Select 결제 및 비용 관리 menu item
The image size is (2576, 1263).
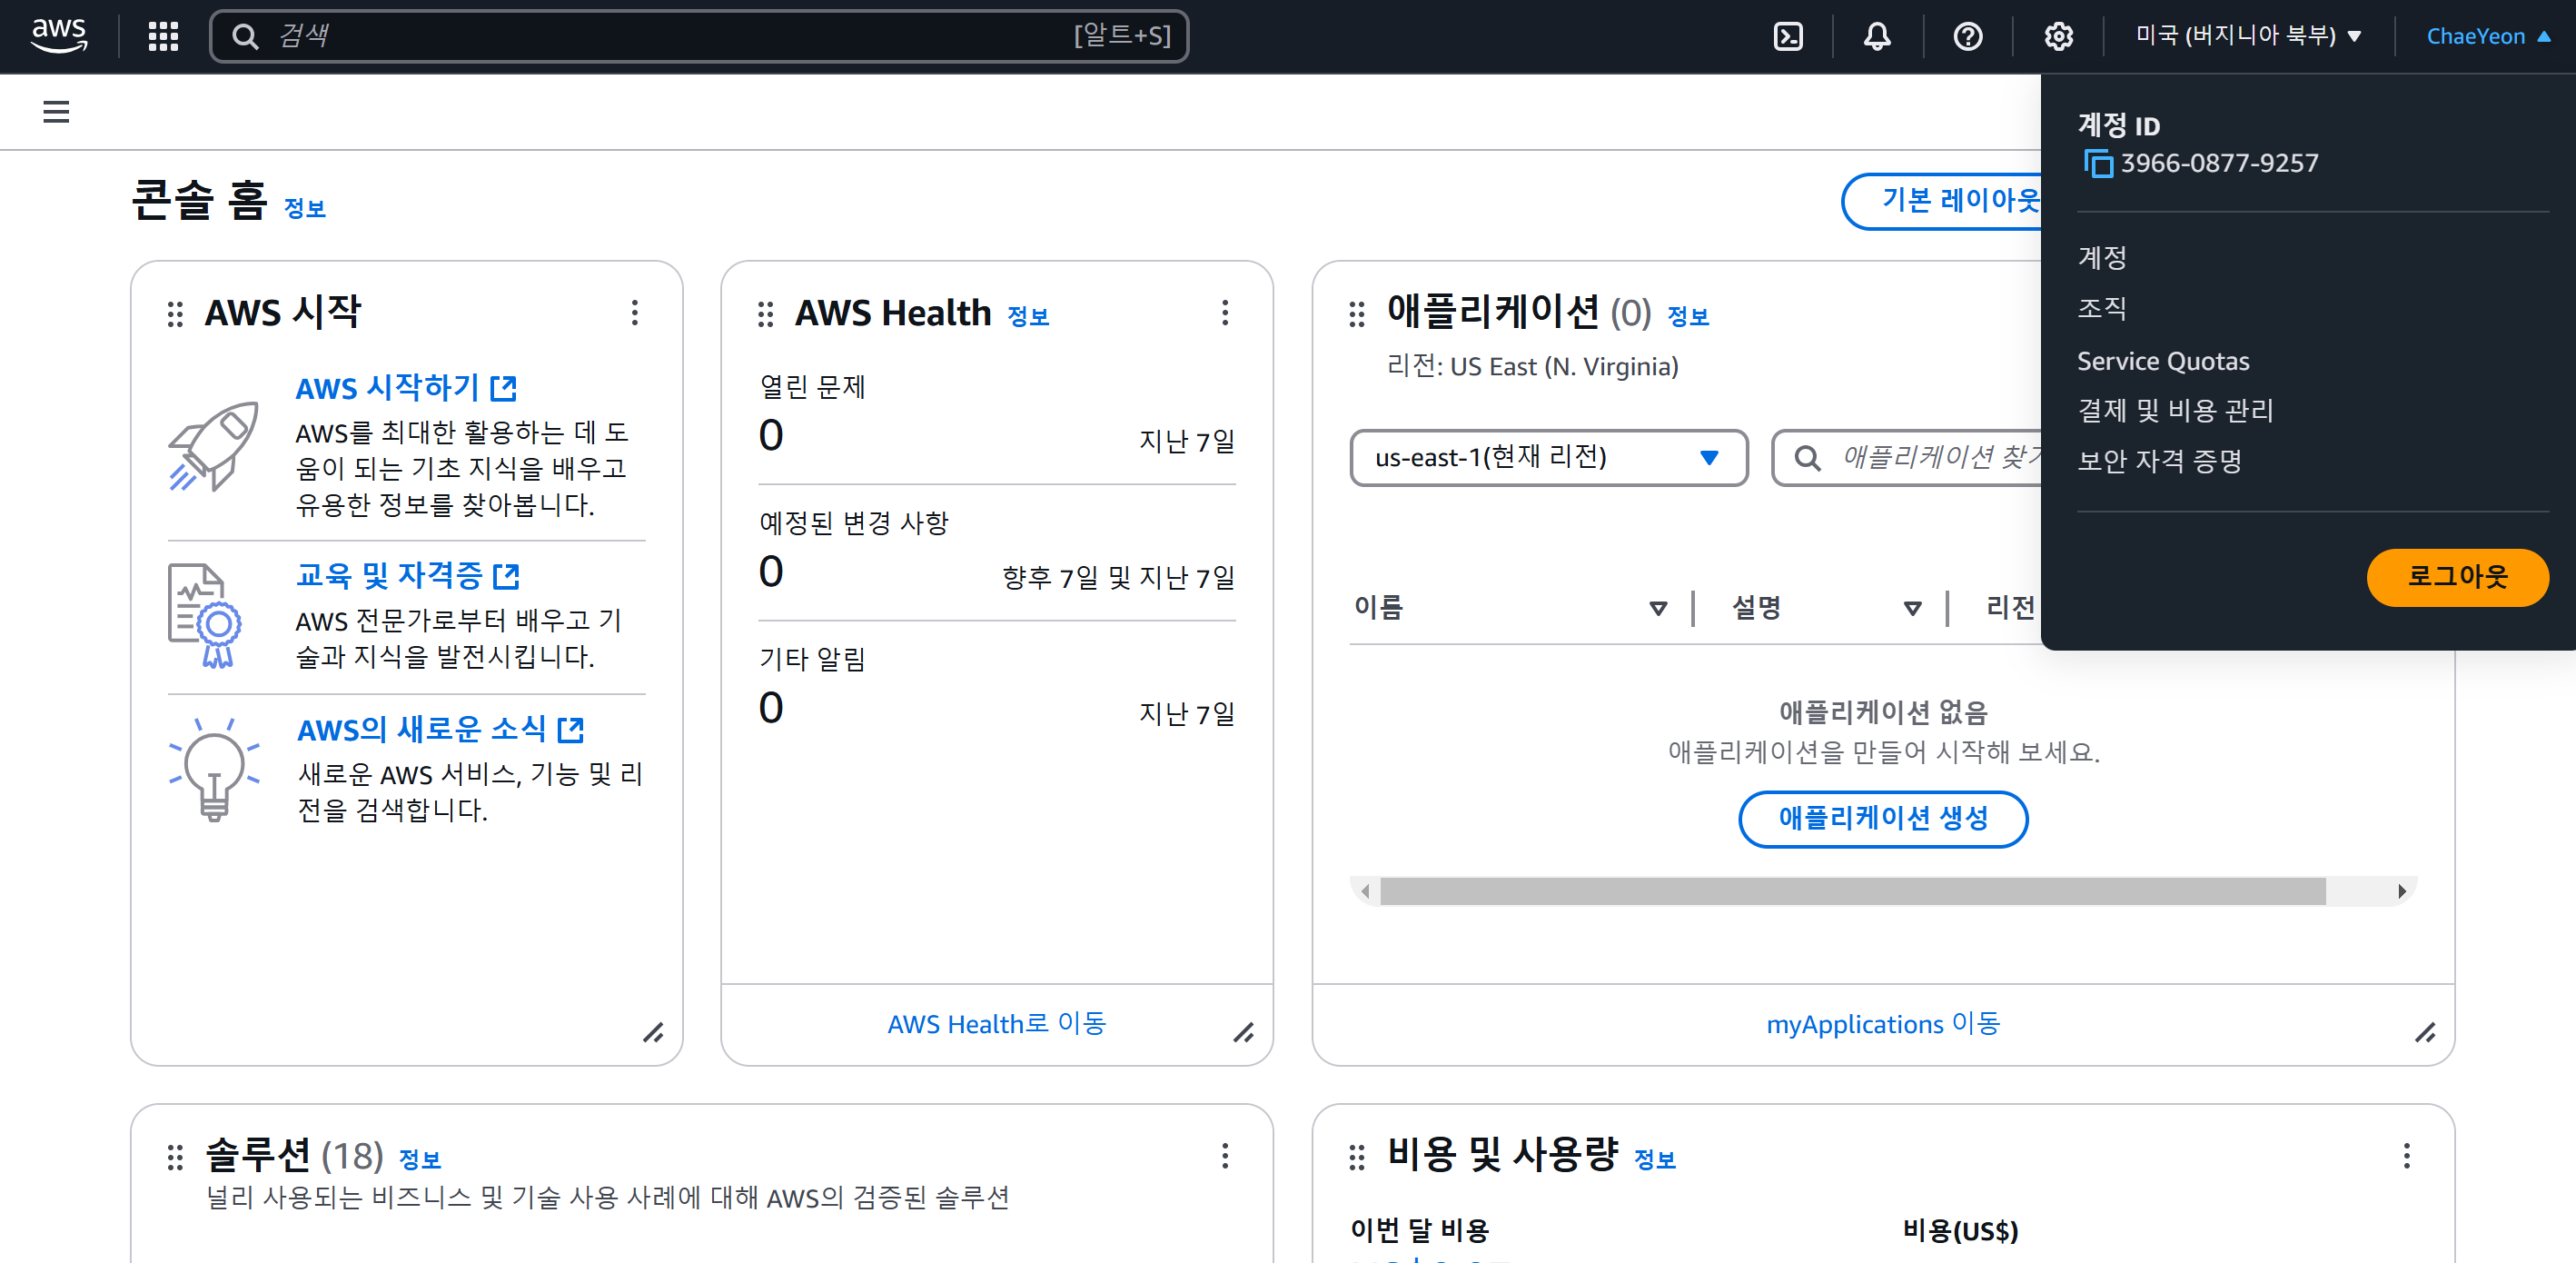(x=2175, y=410)
